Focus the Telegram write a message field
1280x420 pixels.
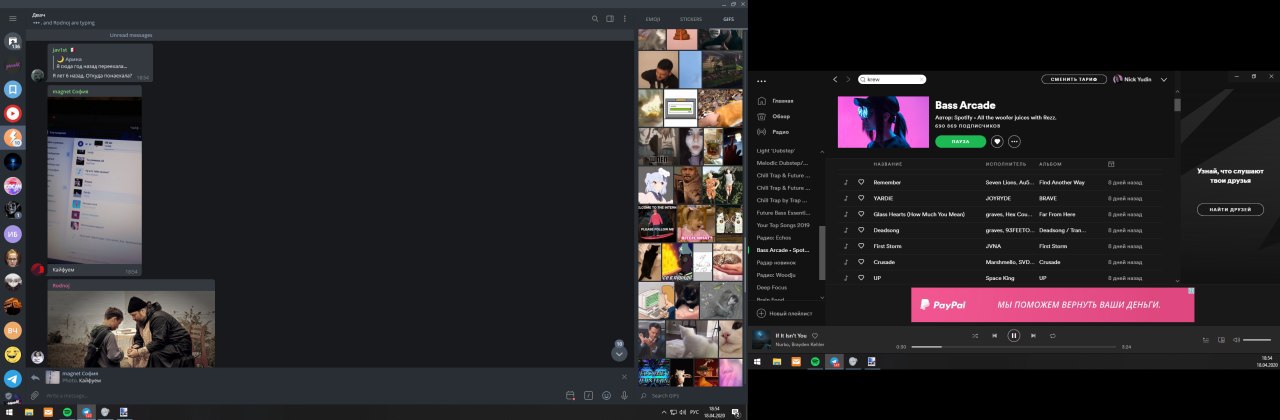click(x=300, y=395)
